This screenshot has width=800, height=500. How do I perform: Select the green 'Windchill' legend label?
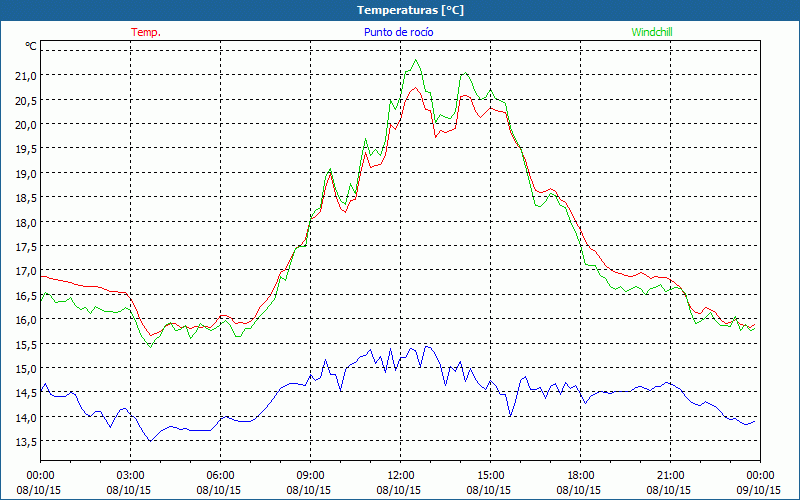pos(652,32)
